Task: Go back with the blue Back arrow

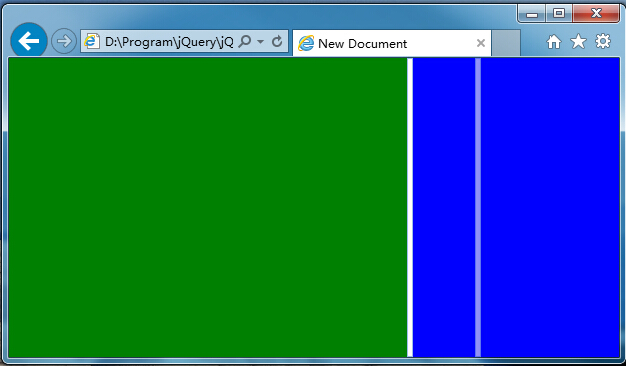Action: pos(29,41)
